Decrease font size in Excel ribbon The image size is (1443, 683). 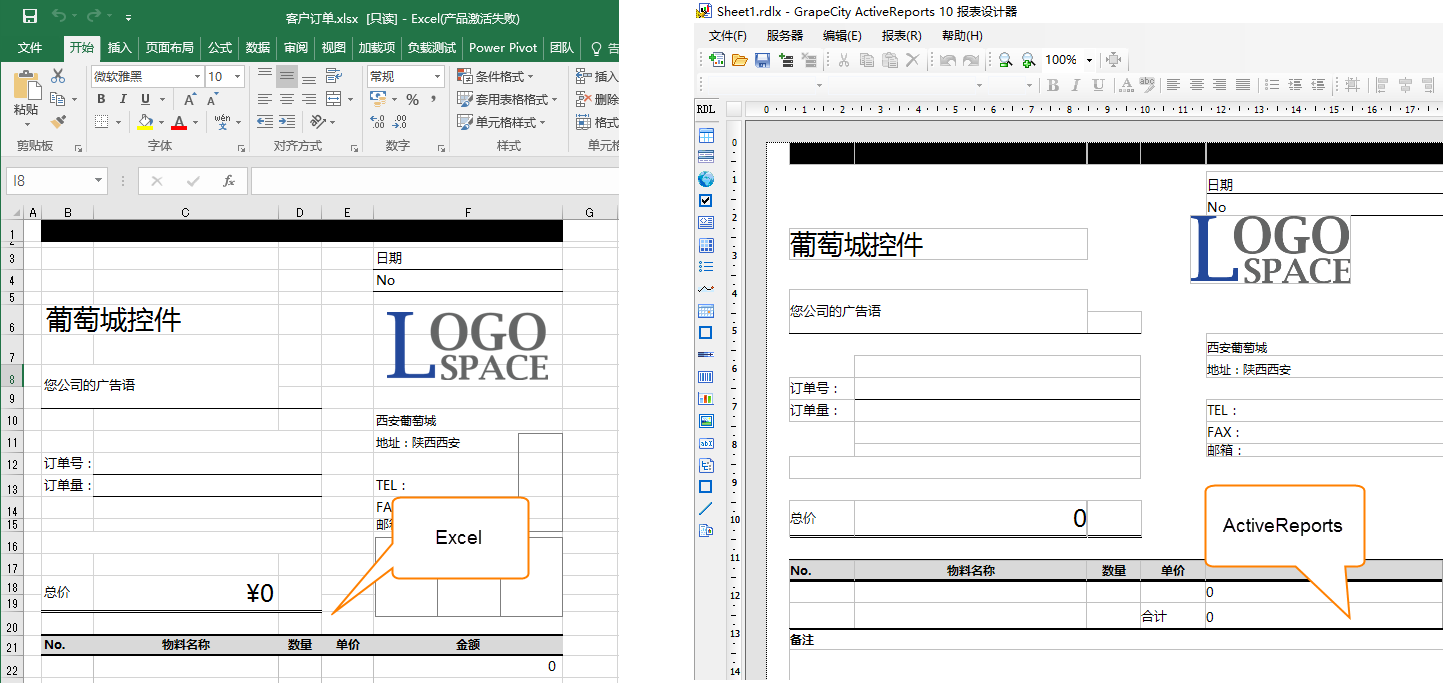213,99
